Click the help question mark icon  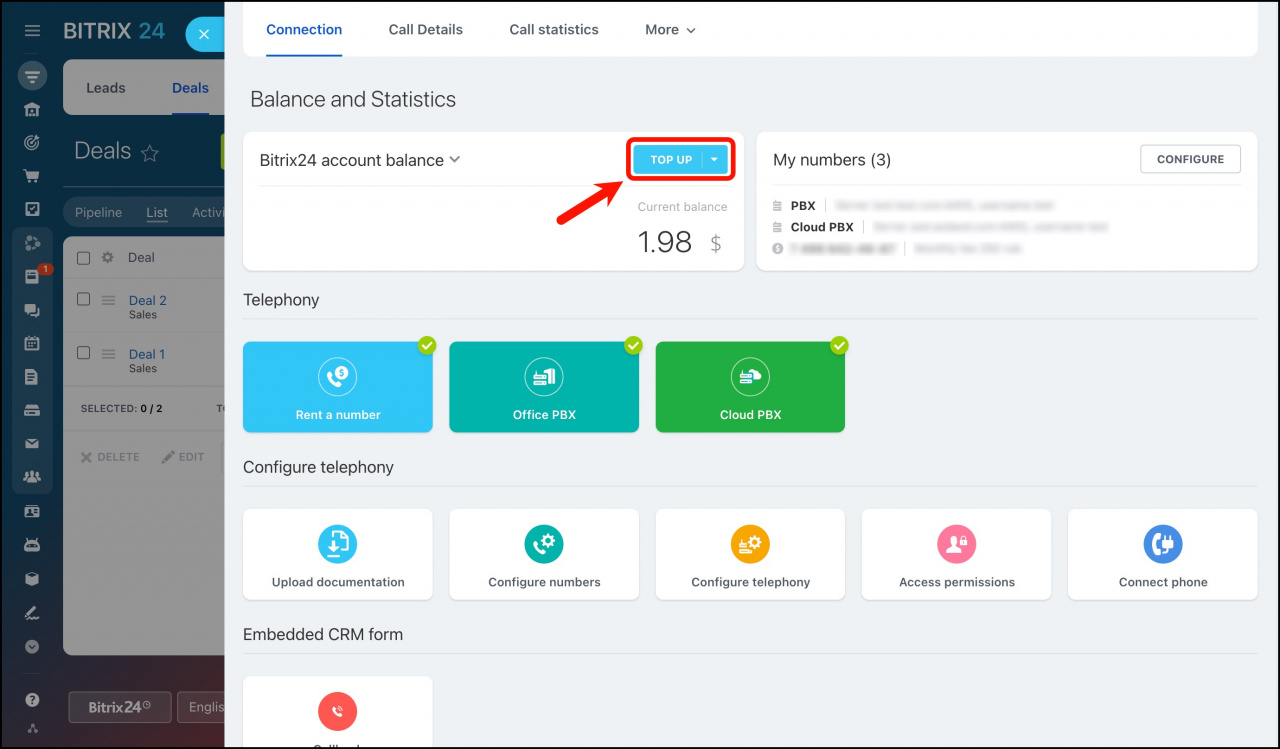coord(32,700)
